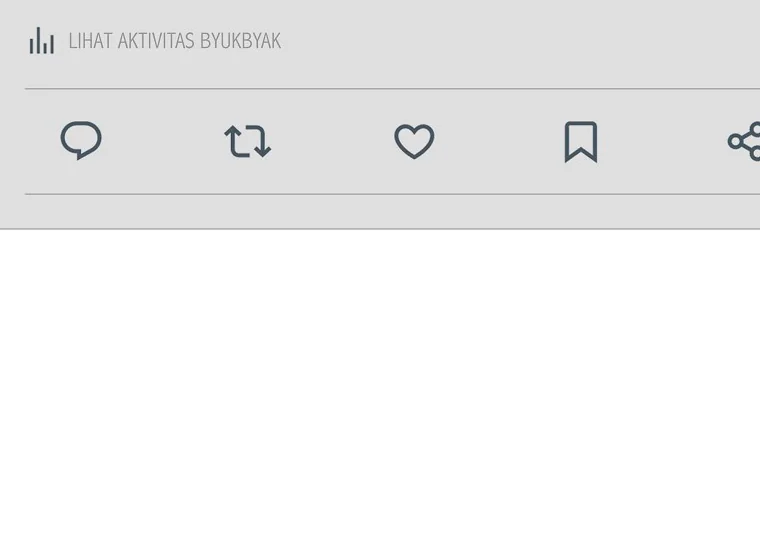Mark as favorite with the heart button
Image resolution: width=760 pixels, height=550 pixels.
coord(414,141)
